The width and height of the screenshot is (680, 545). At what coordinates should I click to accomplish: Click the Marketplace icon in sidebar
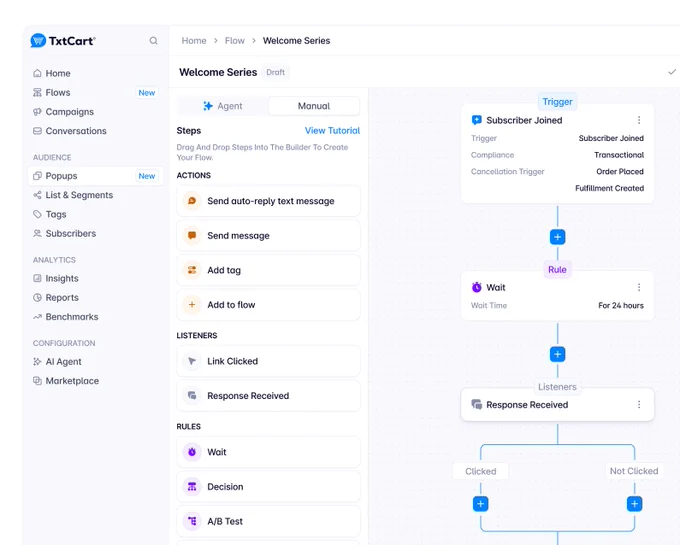click(37, 381)
